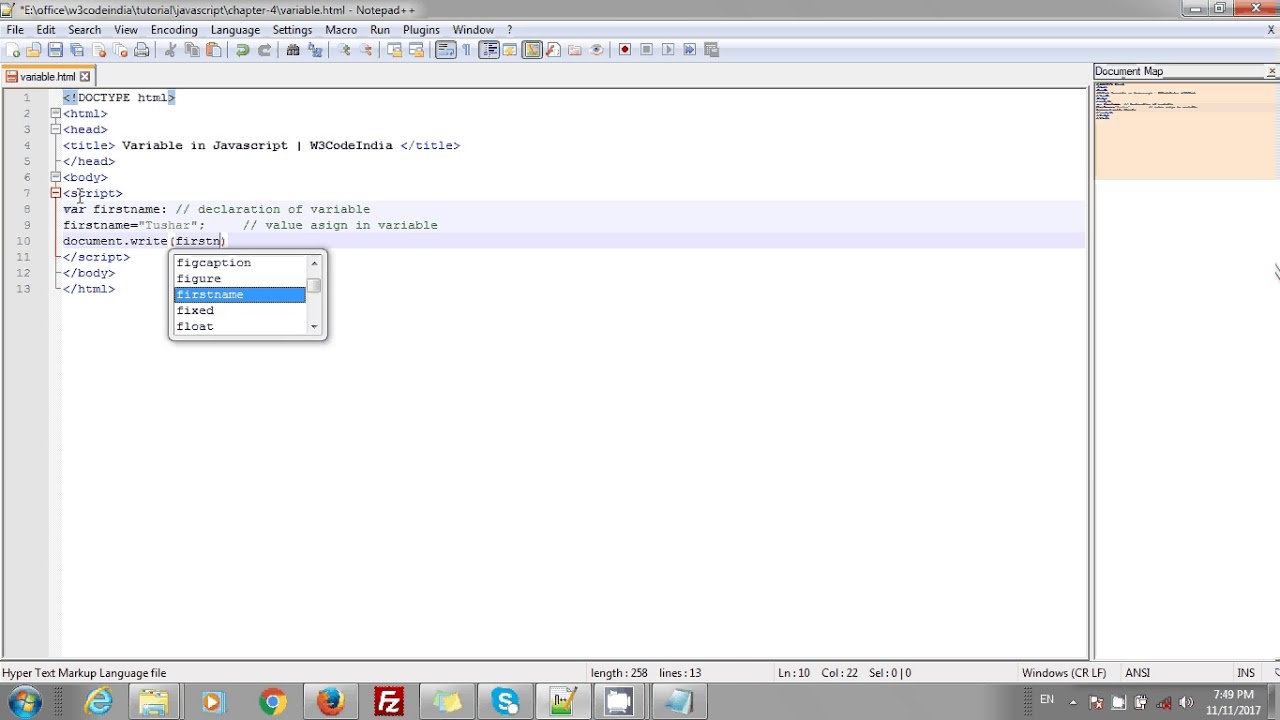
Task: Launch FileZilla from the taskbar
Action: click(x=389, y=700)
